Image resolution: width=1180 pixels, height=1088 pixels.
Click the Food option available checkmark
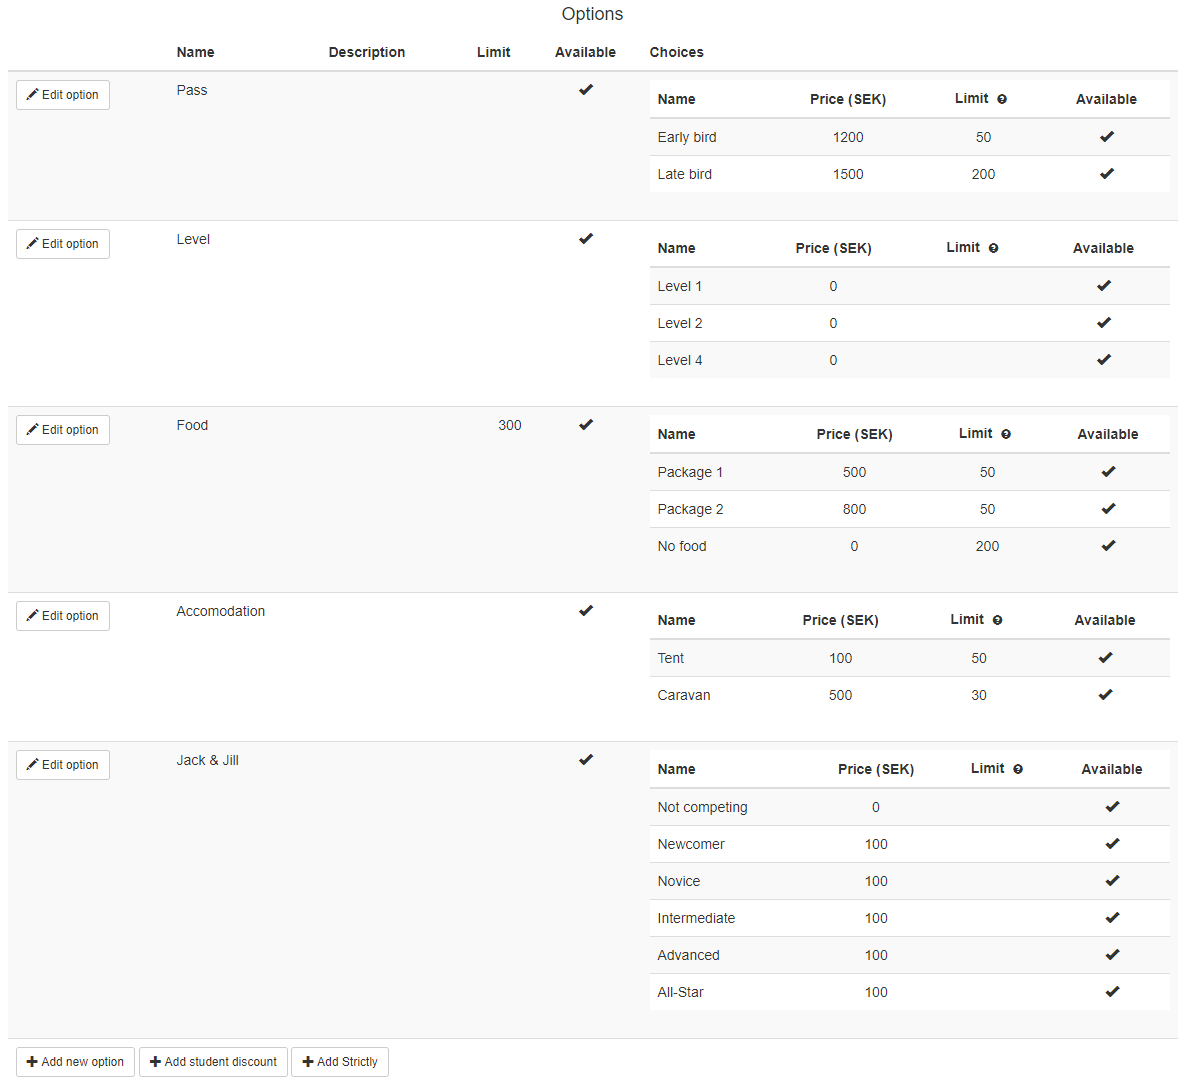(x=586, y=425)
